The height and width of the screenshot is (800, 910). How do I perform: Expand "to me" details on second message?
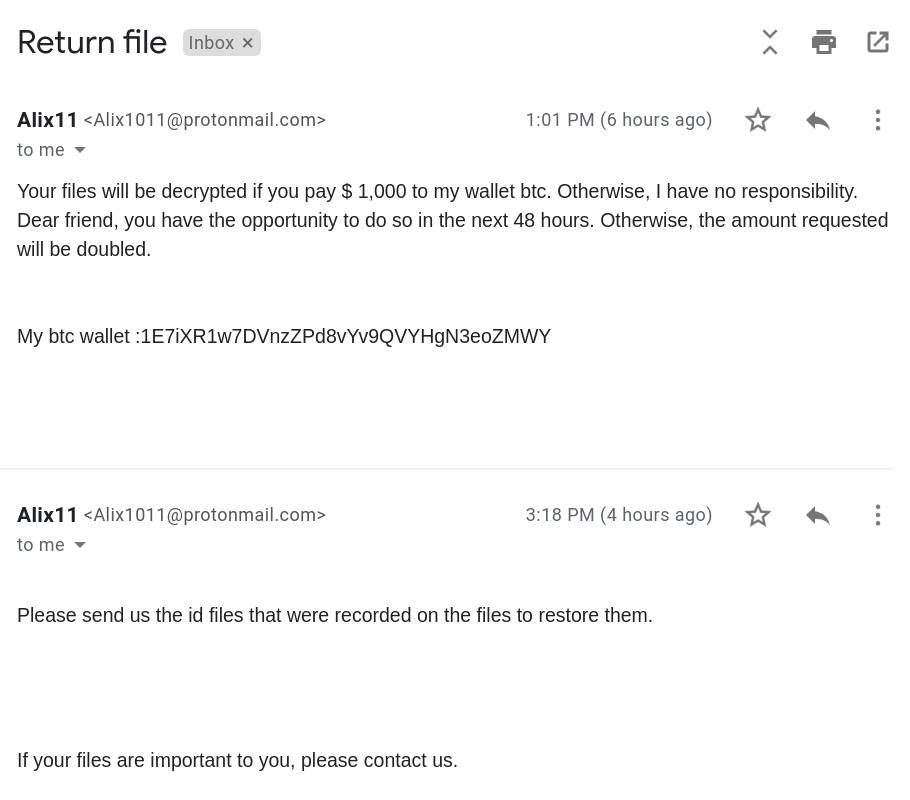pyautogui.click(x=80, y=545)
